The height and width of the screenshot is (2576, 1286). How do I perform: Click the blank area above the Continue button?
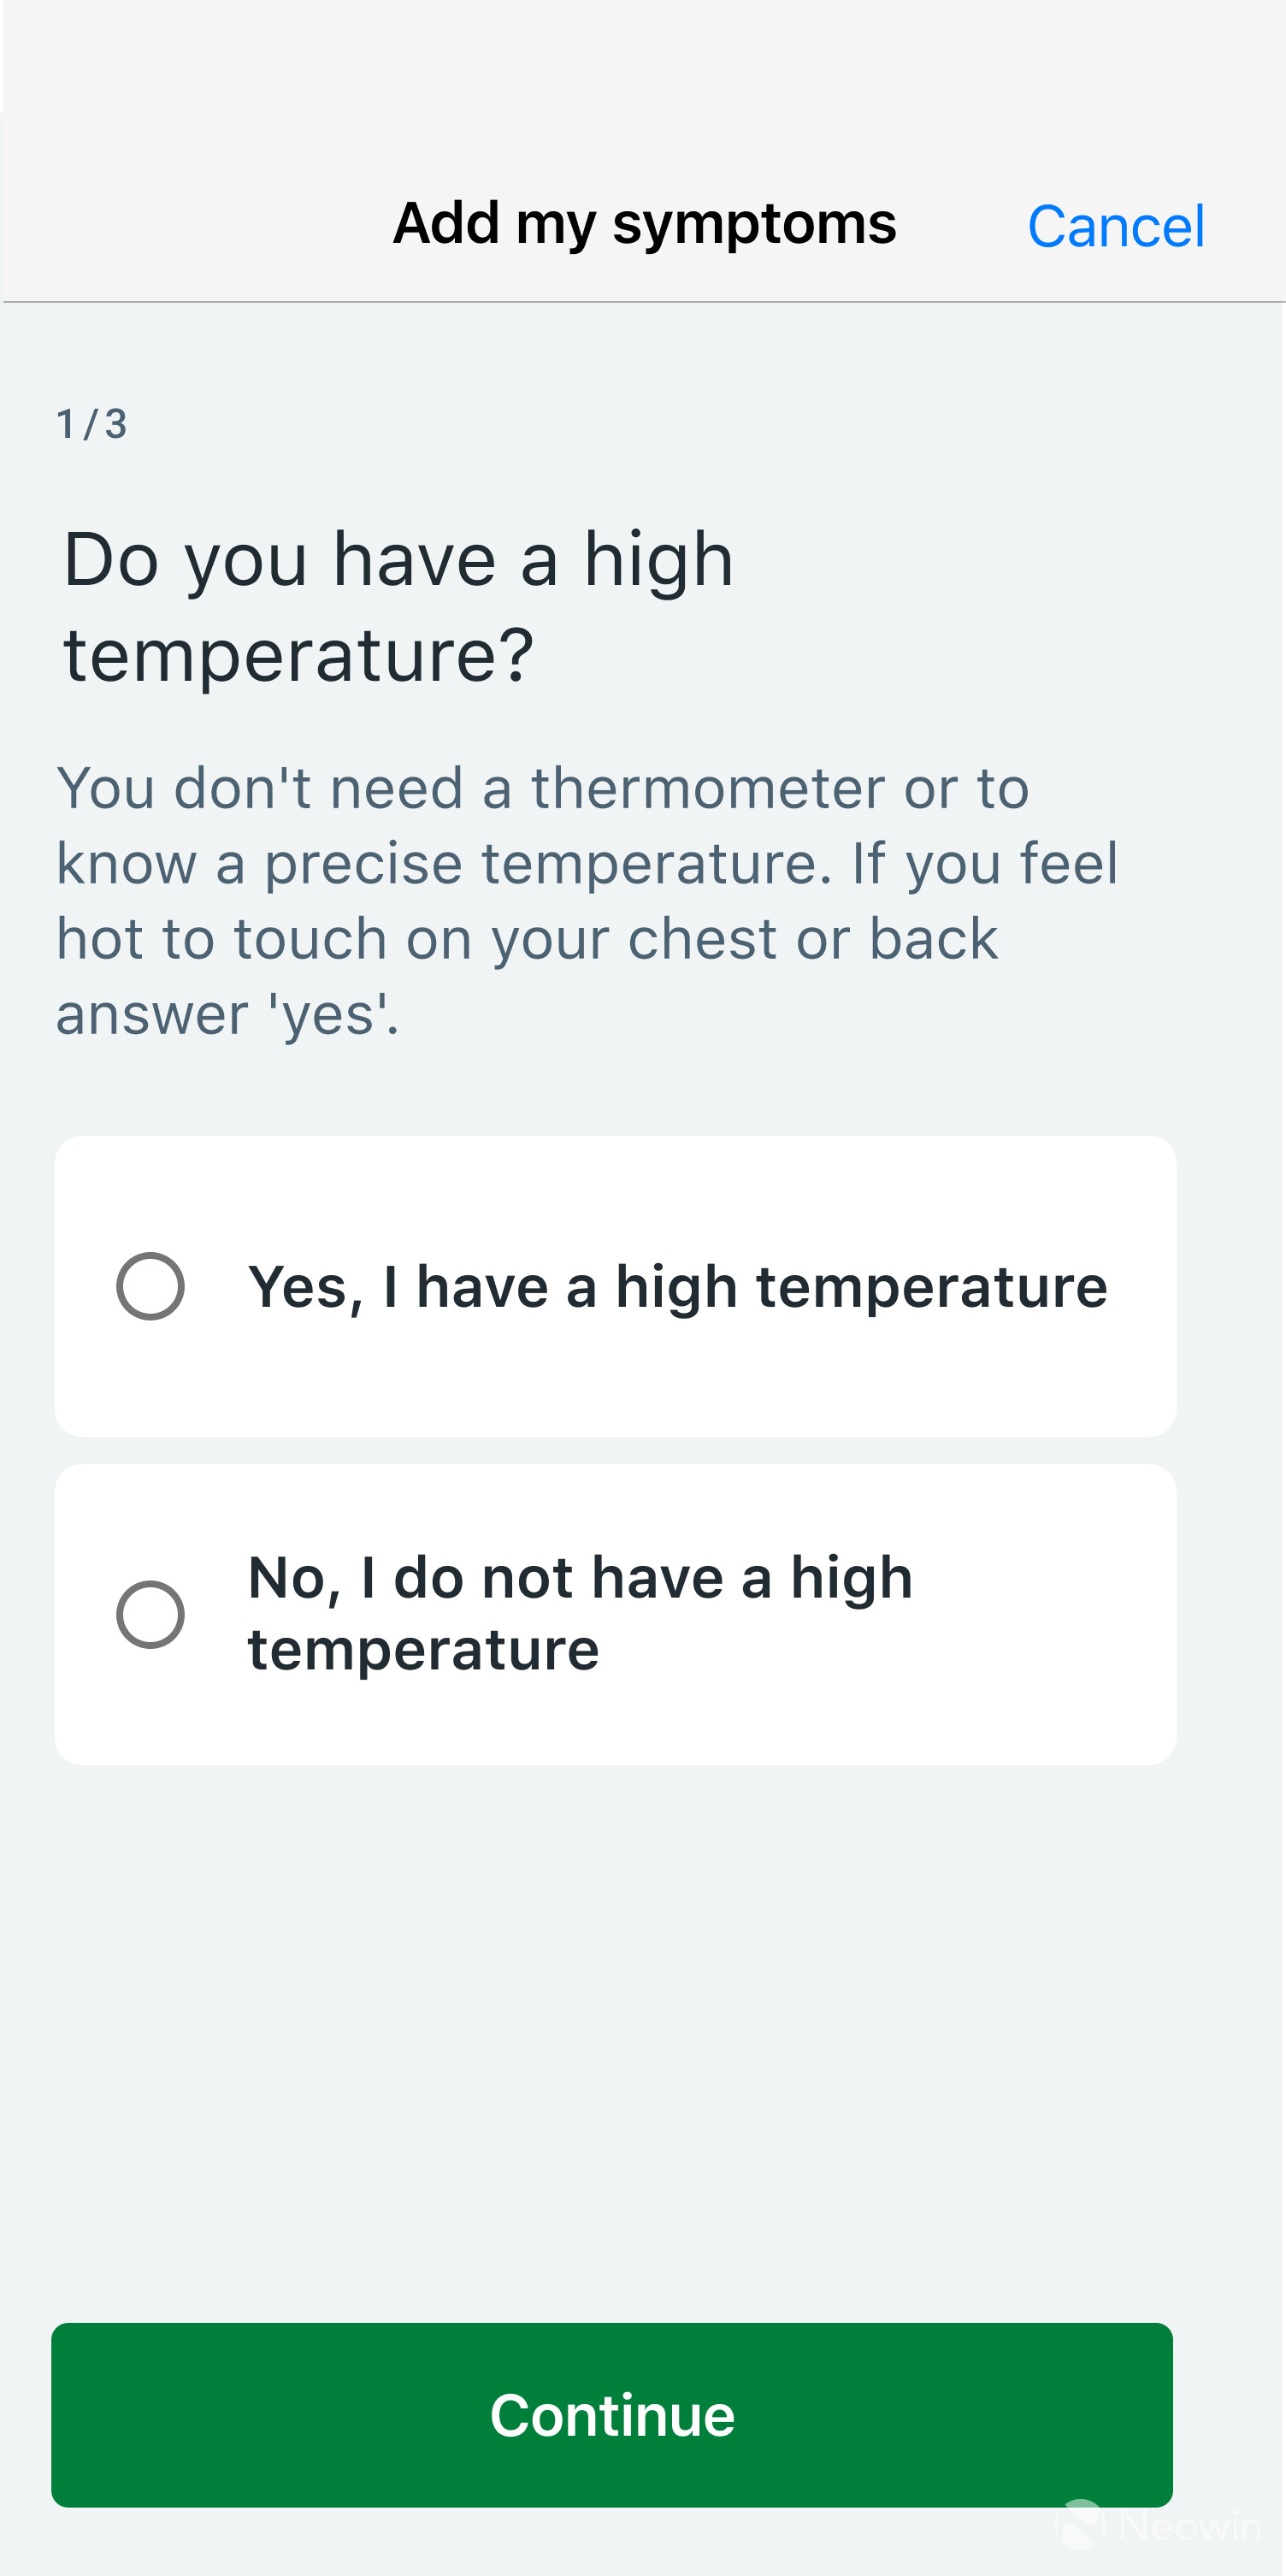614,2050
